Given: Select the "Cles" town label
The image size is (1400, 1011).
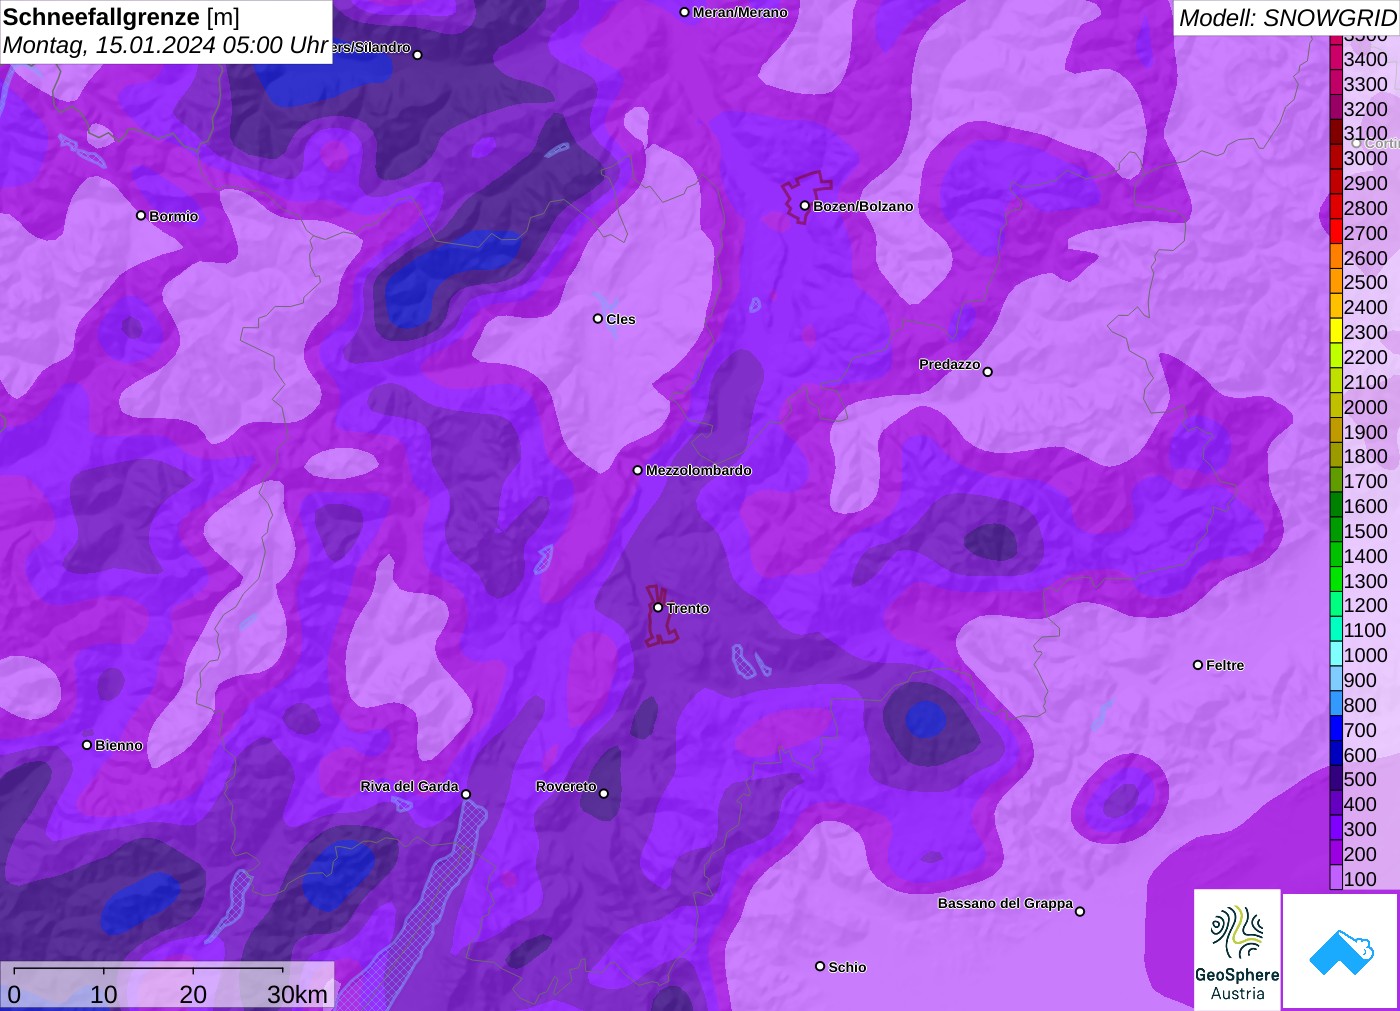Looking at the screenshot, I should pos(621,319).
